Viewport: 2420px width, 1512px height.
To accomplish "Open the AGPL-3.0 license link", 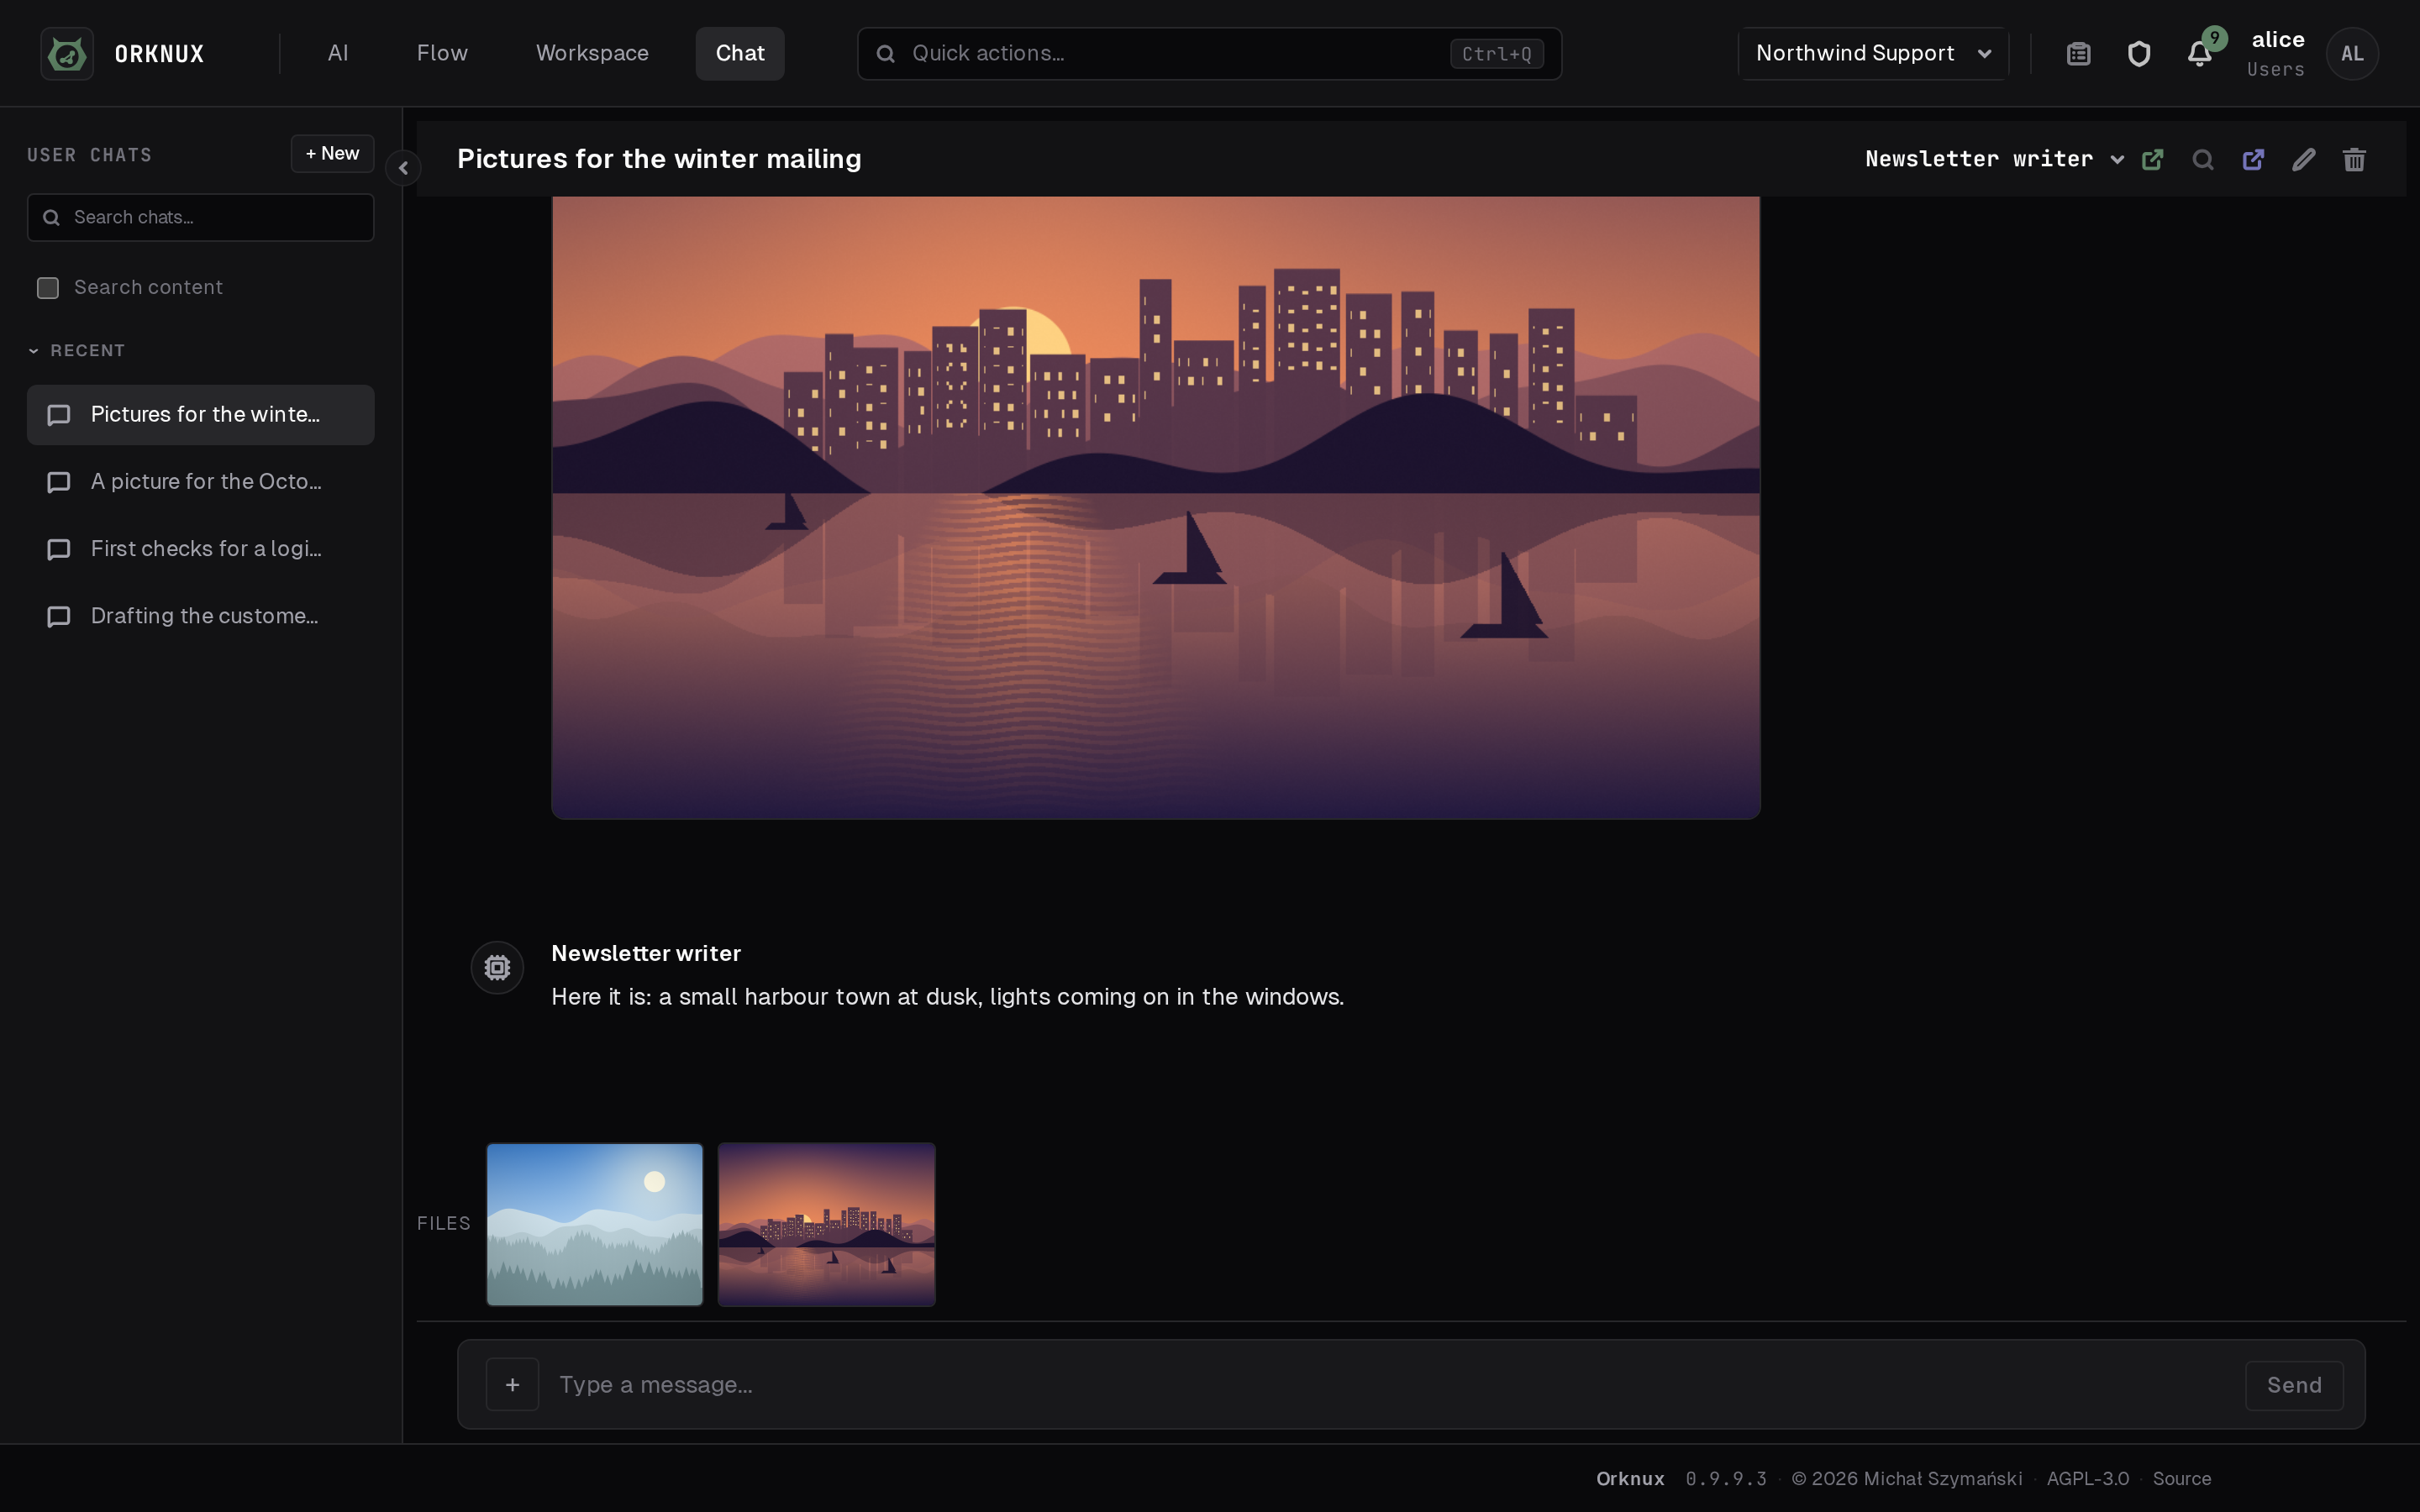I will click(2087, 1478).
